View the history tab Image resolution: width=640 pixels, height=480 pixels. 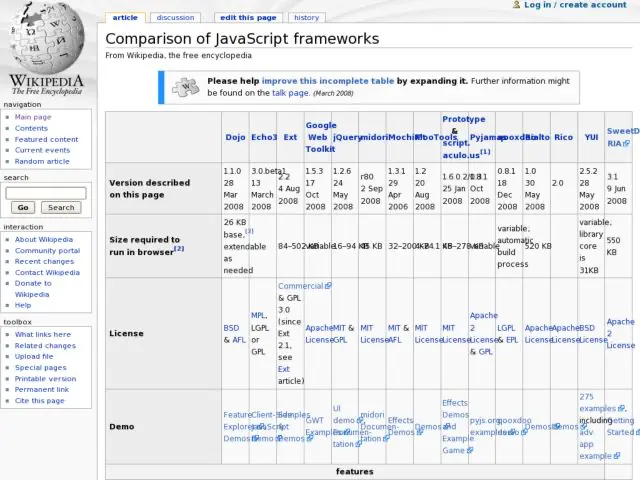(307, 18)
